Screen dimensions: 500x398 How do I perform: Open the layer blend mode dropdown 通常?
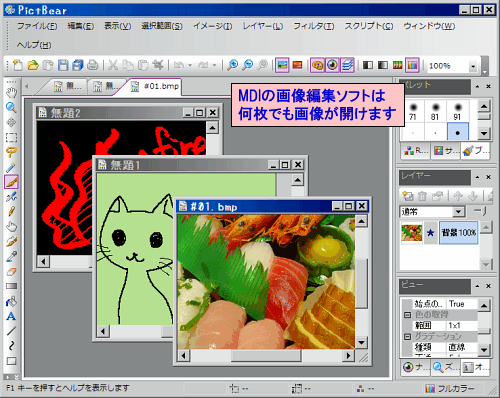(x=459, y=212)
